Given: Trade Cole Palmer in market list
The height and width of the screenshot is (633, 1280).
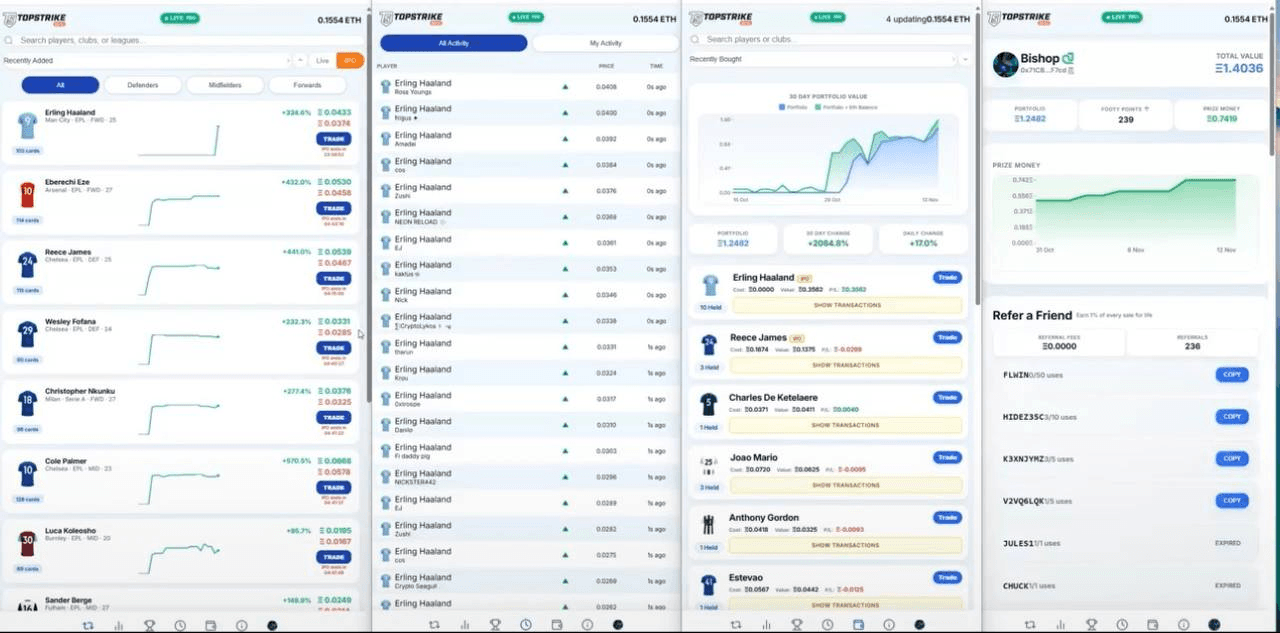Looking at the screenshot, I should click(333, 488).
